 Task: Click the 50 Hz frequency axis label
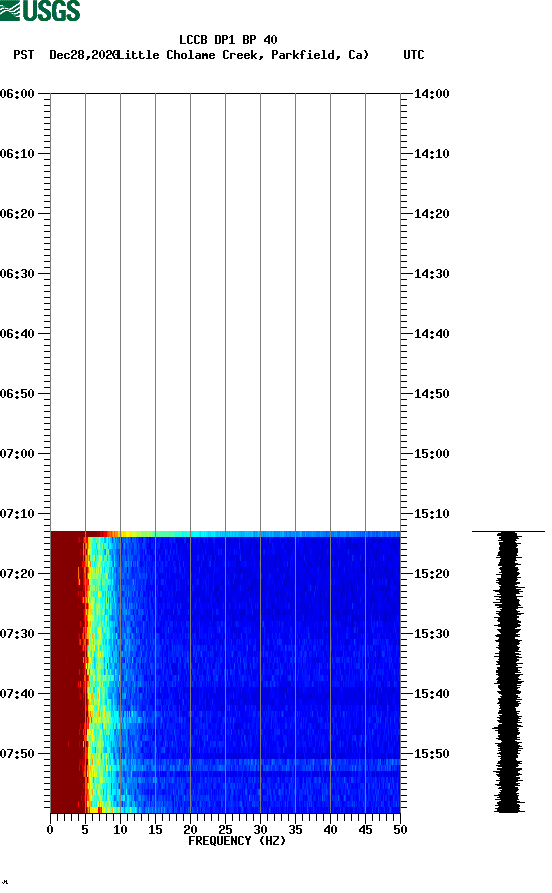click(400, 830)
